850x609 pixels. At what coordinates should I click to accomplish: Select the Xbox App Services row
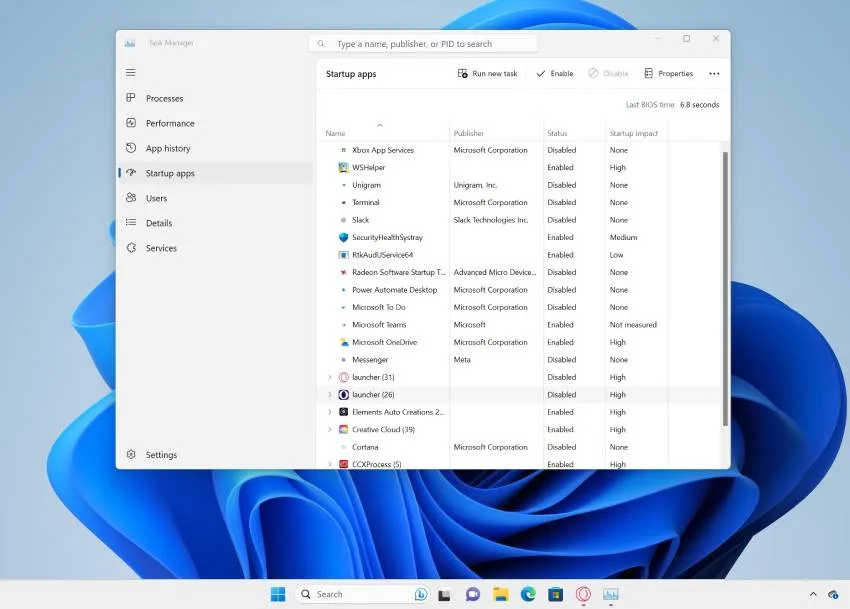coord(519,150)
